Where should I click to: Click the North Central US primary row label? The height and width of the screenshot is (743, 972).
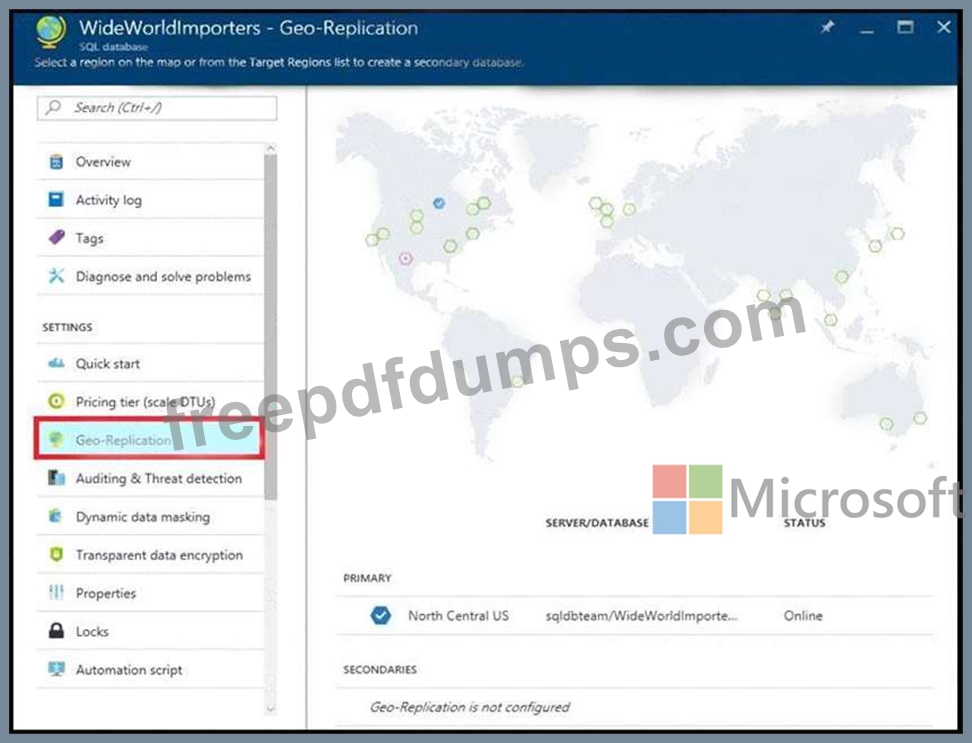coord(458,615)
